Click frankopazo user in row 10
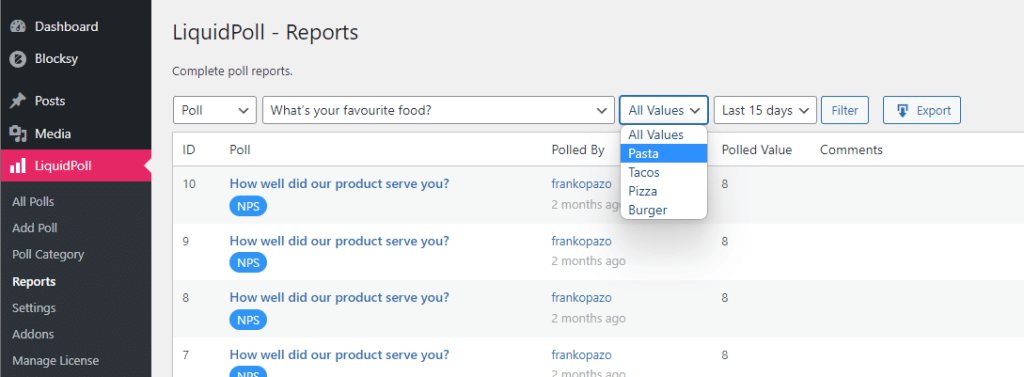 (581, 184)
